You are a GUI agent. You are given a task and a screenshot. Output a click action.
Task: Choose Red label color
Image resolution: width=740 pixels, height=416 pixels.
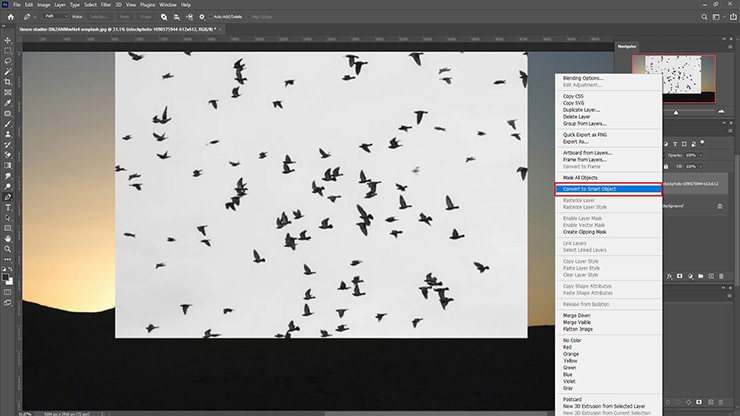point(567,347)
